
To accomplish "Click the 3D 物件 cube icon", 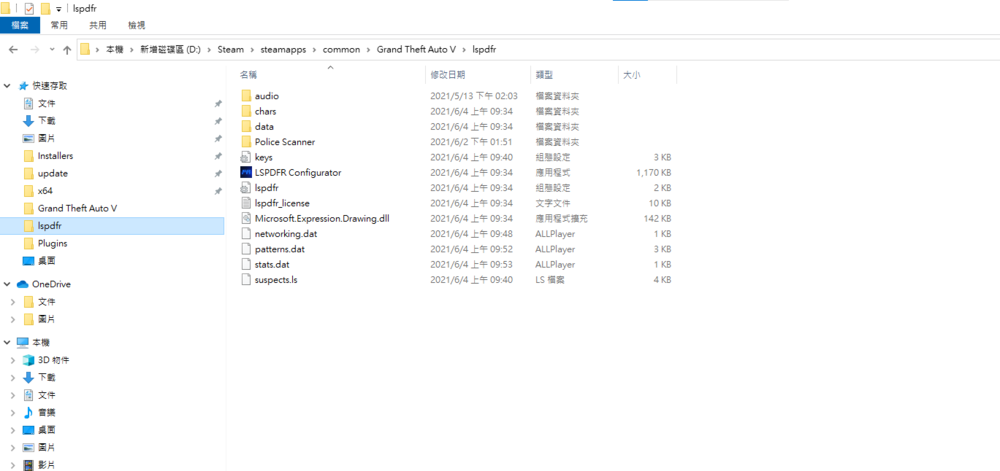I will [x=28, y=360].
